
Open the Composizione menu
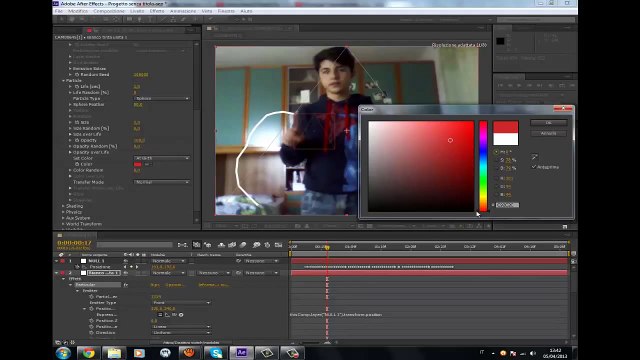[x=109, y=11]
